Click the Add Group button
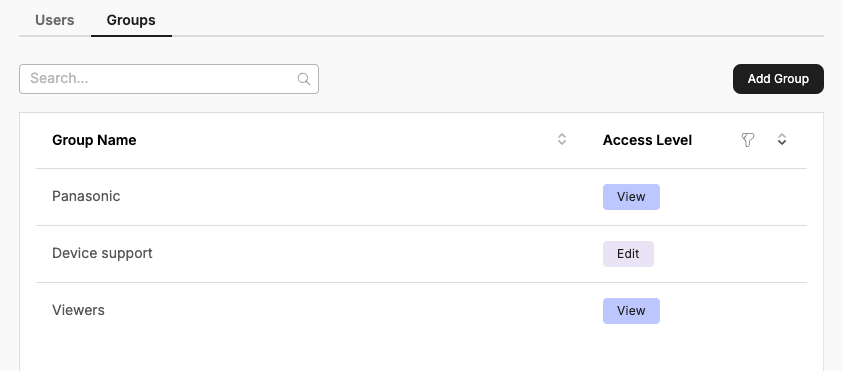This screenshot has height=371, width=842. (x=778, y=79)
